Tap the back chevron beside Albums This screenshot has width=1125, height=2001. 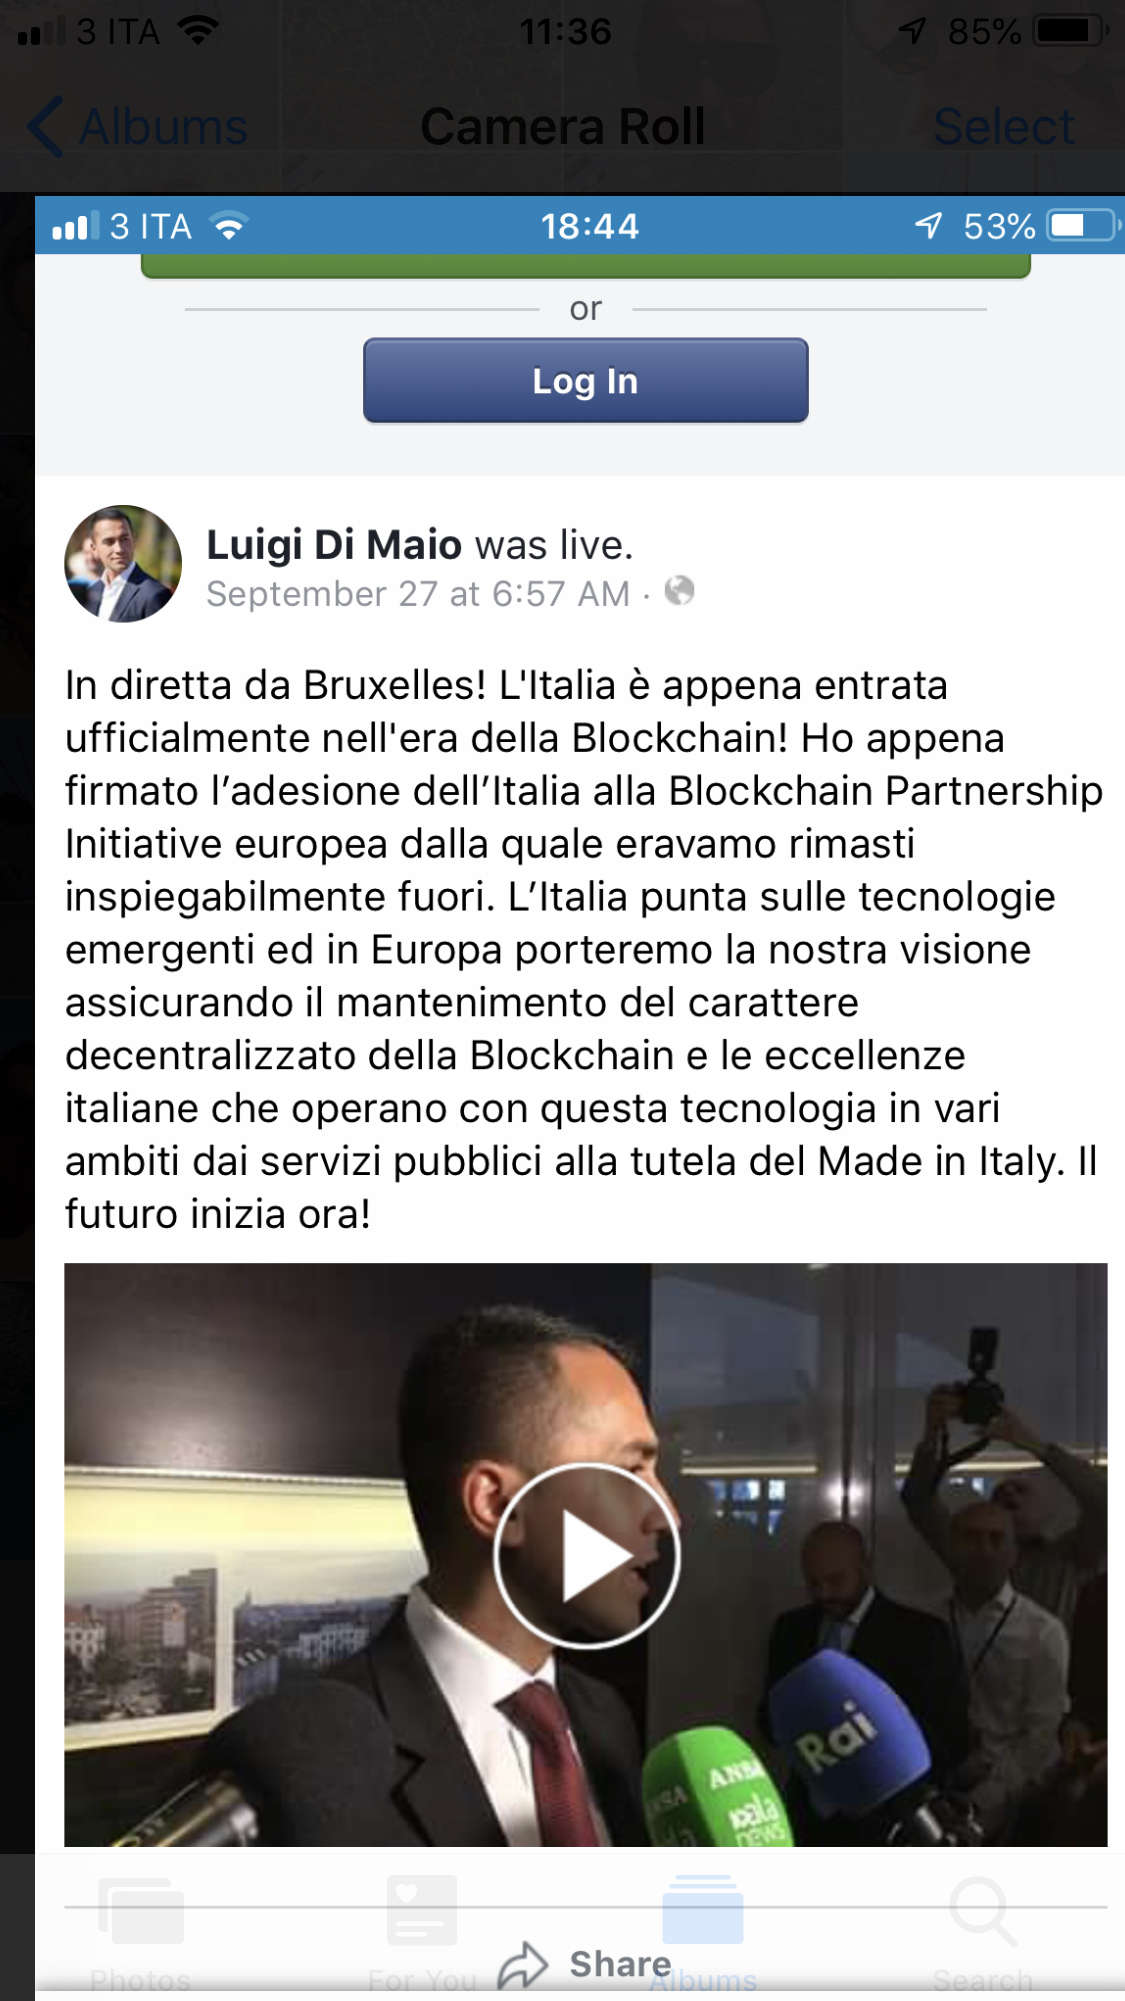pos(46,127)
